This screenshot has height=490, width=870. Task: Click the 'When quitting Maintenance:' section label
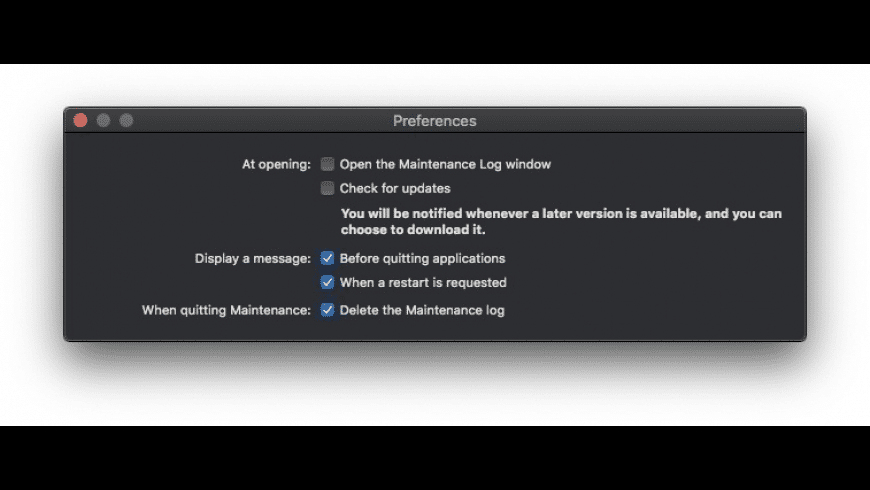pos(226,310)
